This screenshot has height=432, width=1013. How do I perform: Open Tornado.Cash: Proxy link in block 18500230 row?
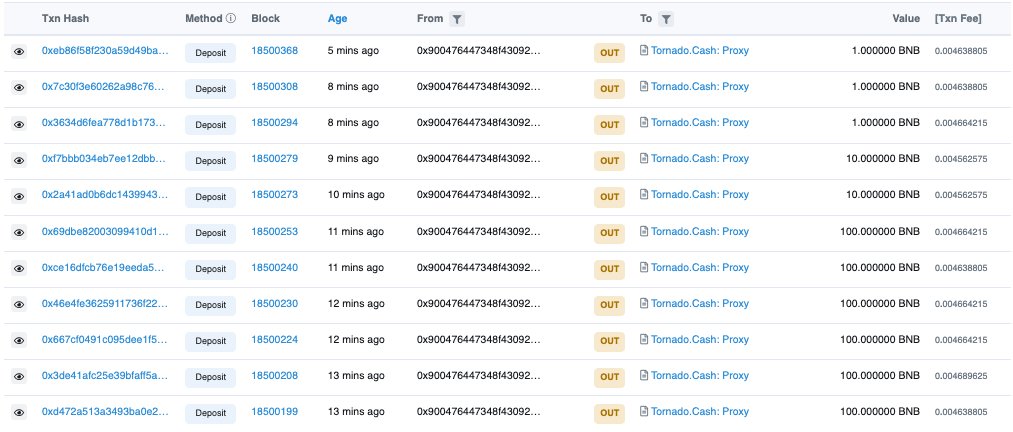tap(700, 303)
